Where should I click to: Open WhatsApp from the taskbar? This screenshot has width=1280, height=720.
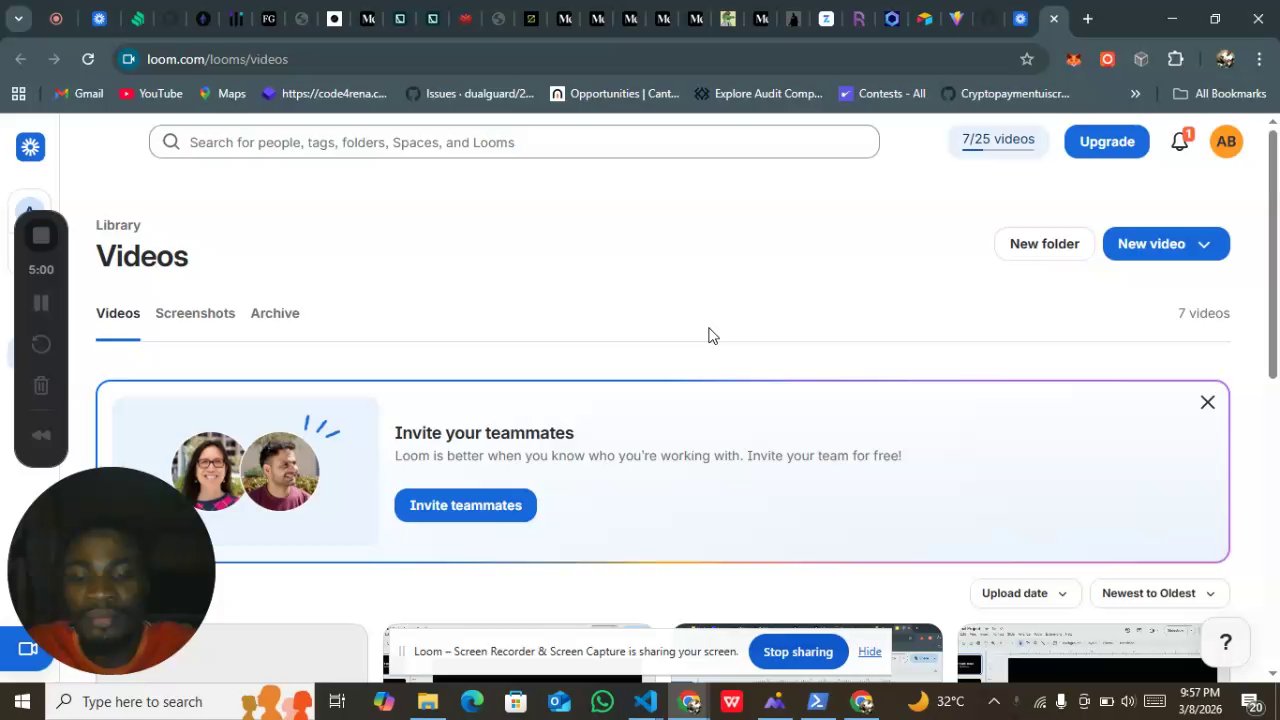click(x=602, y=701)
